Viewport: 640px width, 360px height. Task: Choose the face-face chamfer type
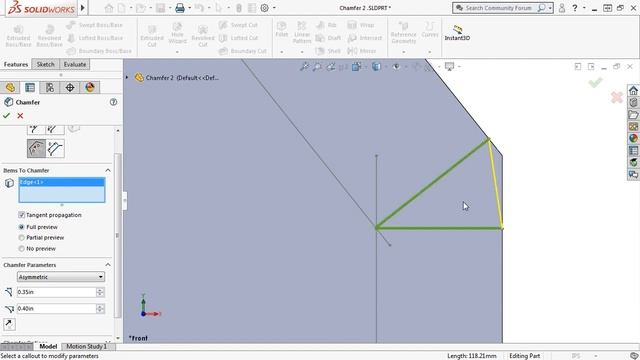[x=55, y=149]
